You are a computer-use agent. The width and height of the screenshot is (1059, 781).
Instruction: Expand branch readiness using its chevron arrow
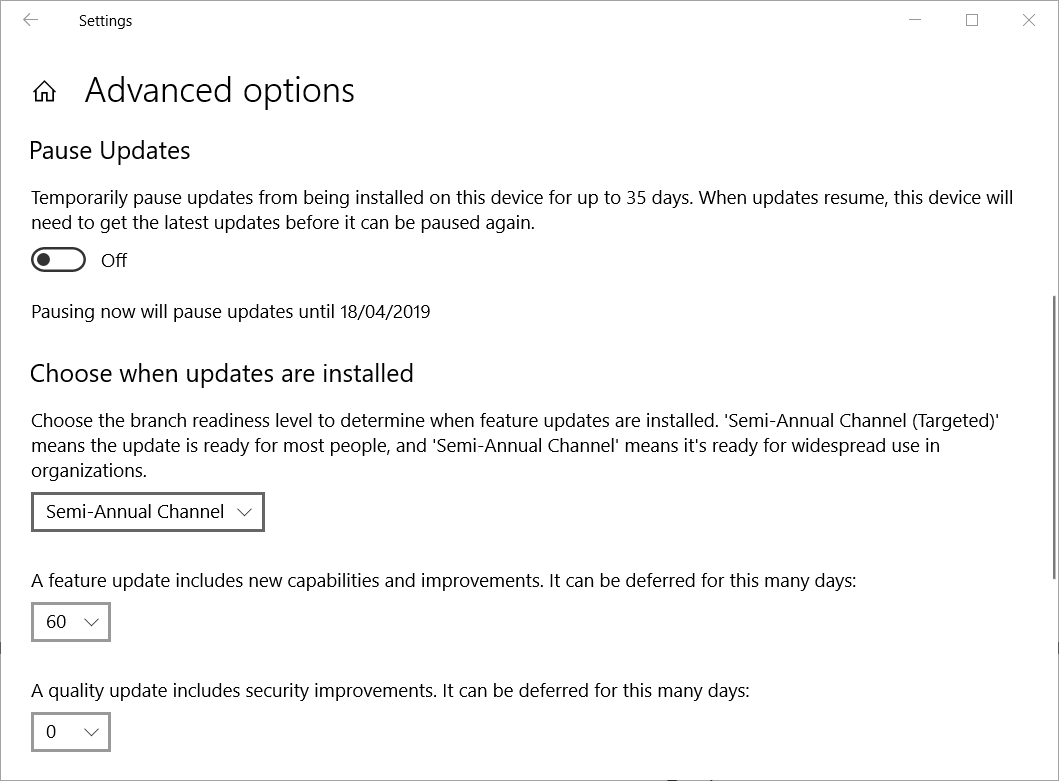[244, 513]
